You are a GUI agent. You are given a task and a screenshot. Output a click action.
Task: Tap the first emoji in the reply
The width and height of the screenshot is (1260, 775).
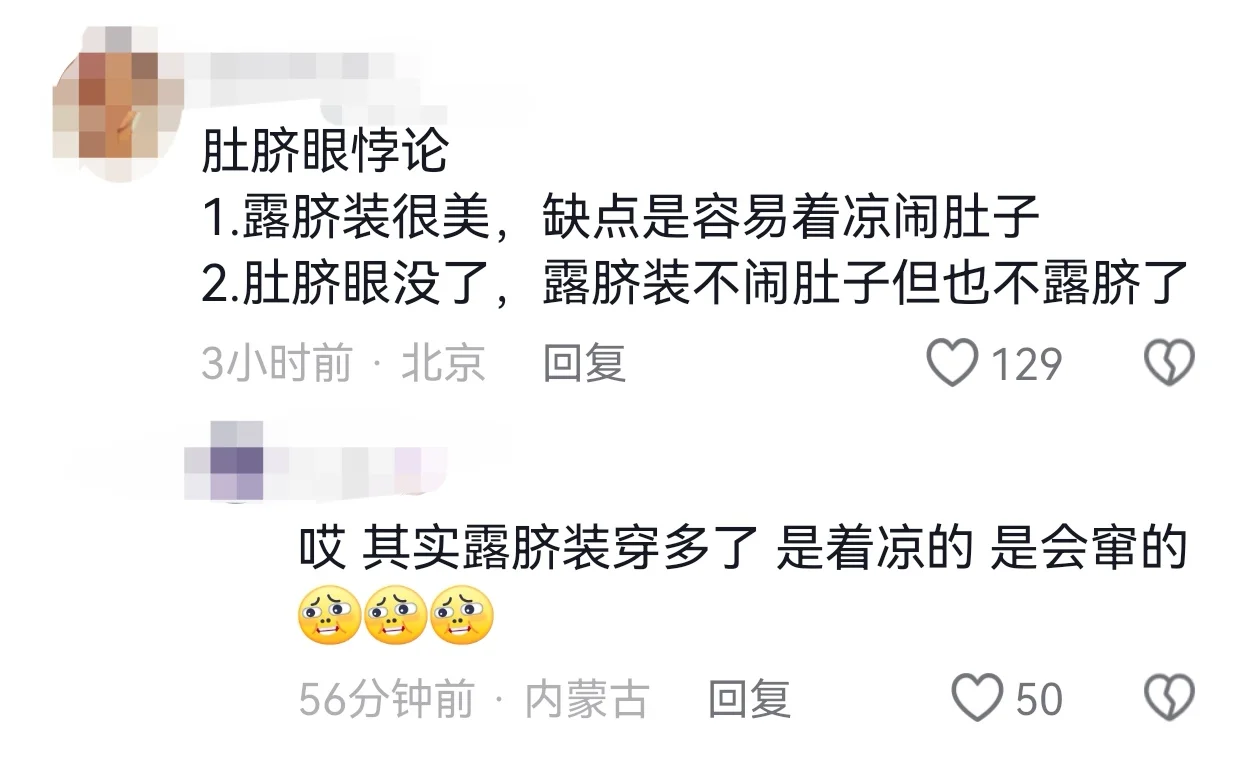pos(330,613)
